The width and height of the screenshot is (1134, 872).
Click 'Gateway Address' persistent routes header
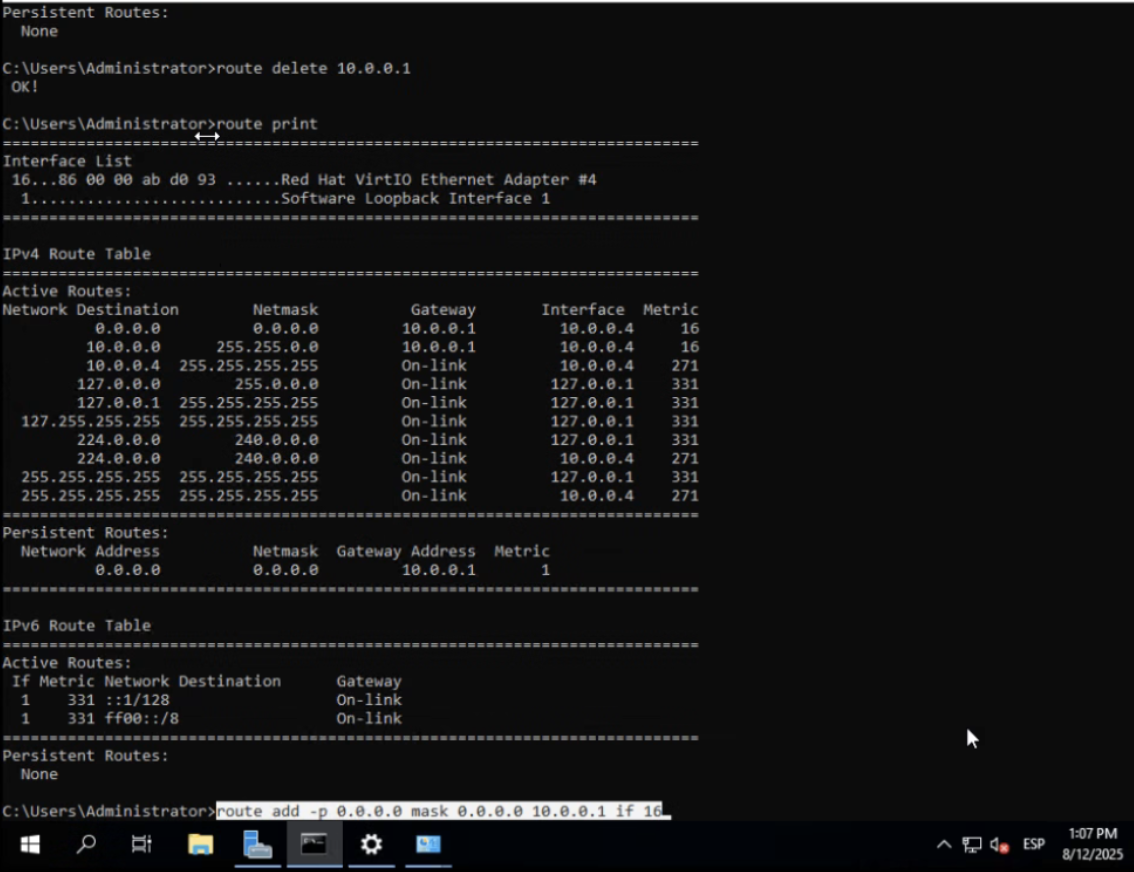coord(406,551)
